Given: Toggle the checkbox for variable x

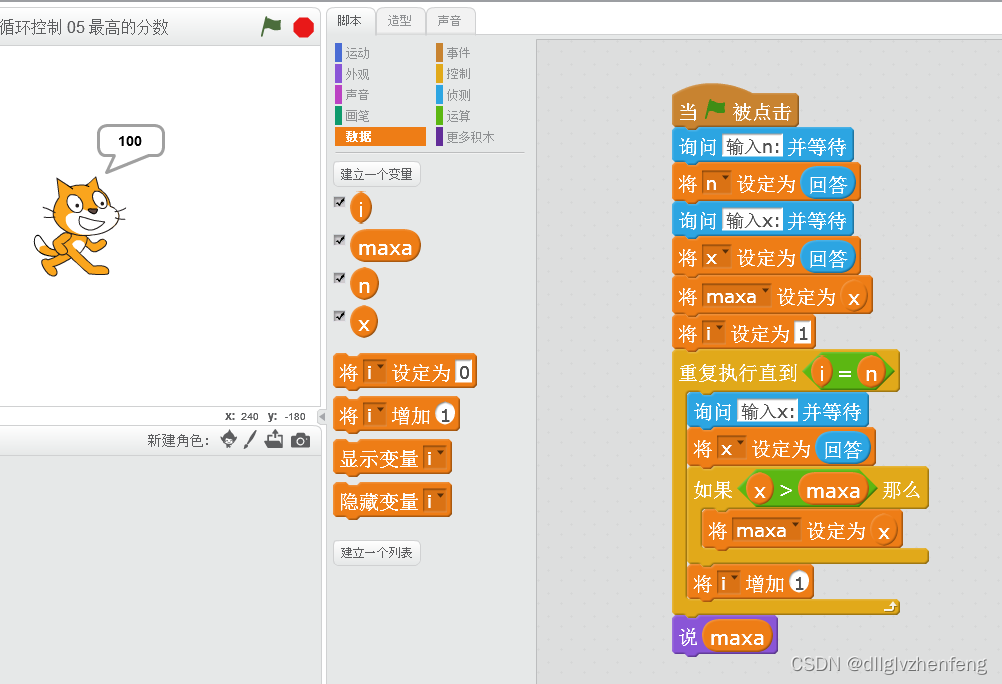Looking at the screenshot, I should (339, 316).
